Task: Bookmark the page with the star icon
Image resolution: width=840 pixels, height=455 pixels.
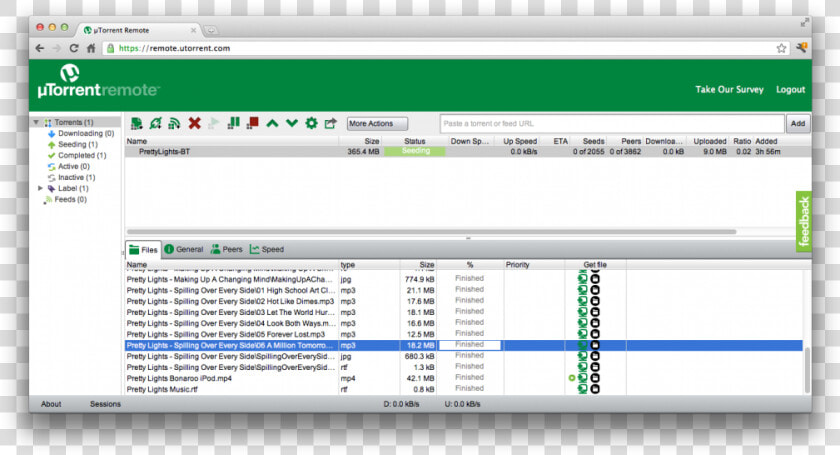Action: 782,48
